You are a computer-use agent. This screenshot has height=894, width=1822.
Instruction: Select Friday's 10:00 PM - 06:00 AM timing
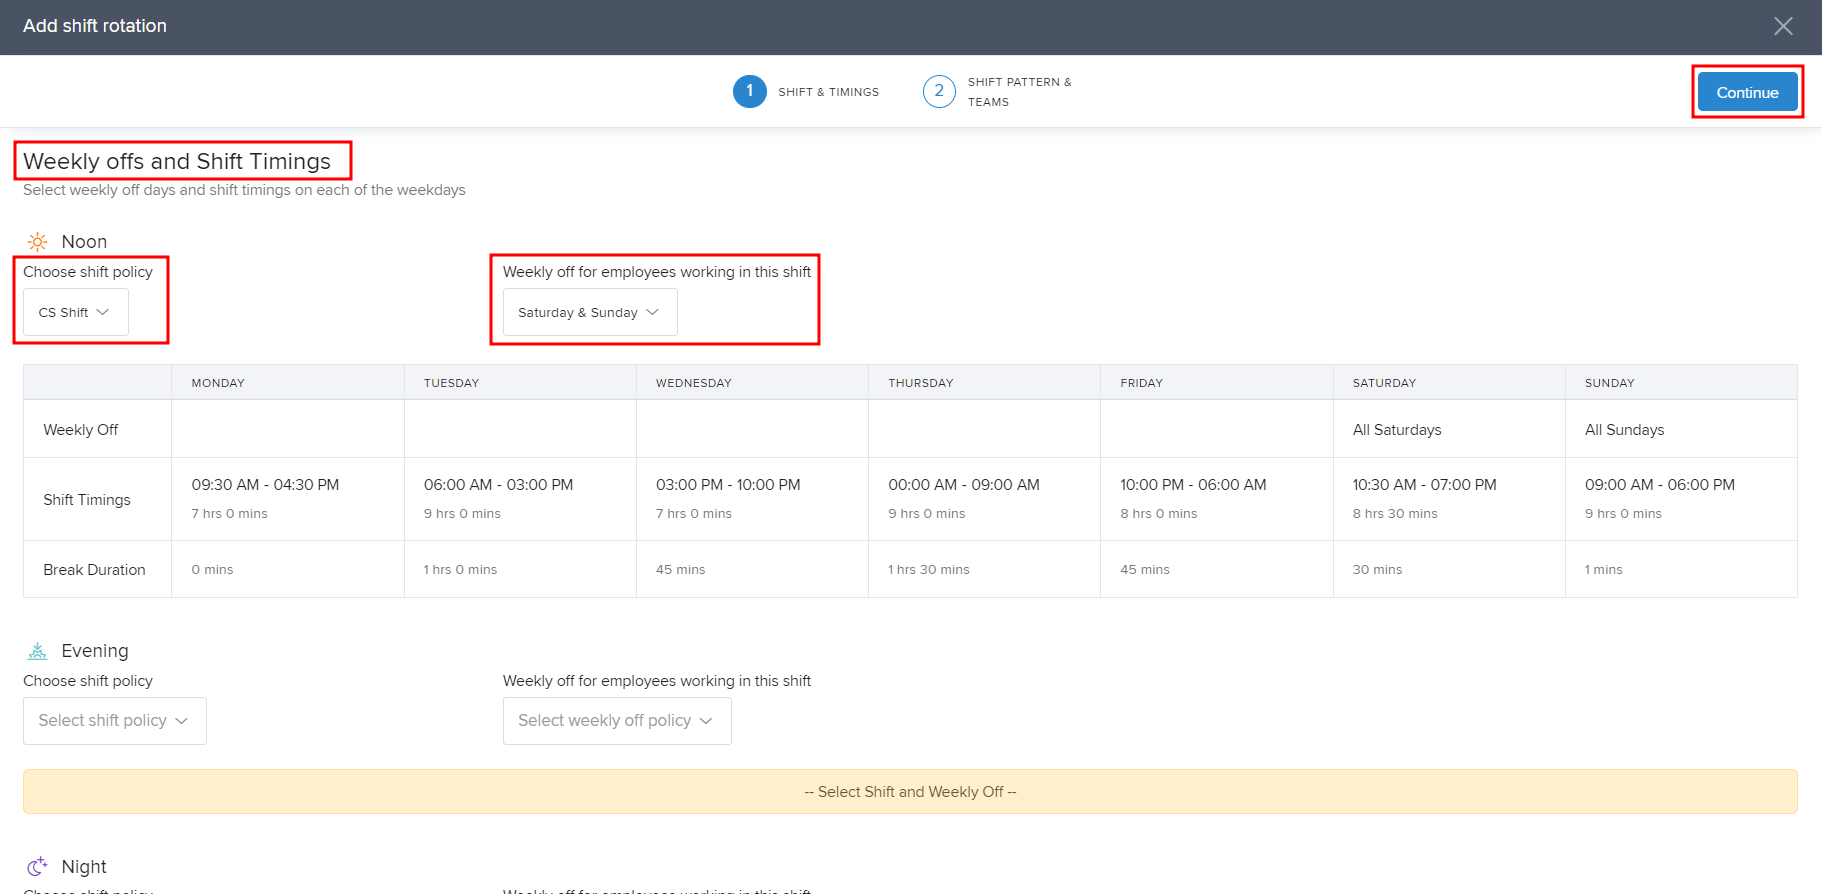pyautogui.click(x=1193, y=485)
